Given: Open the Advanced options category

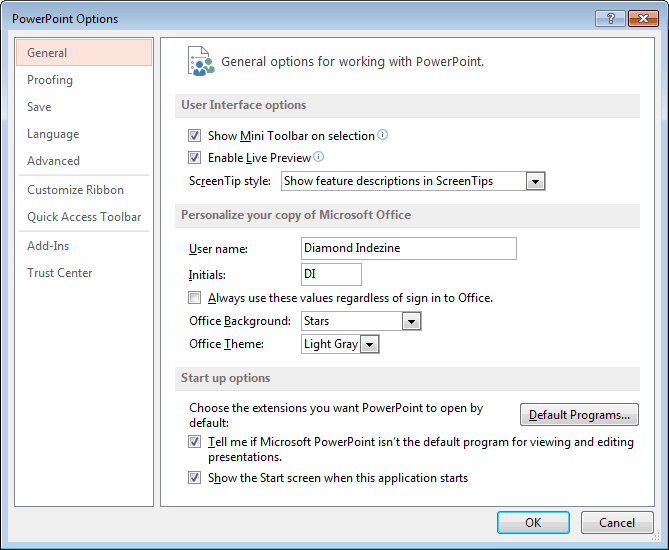Looking at the screenshot, I should (54, 161).
